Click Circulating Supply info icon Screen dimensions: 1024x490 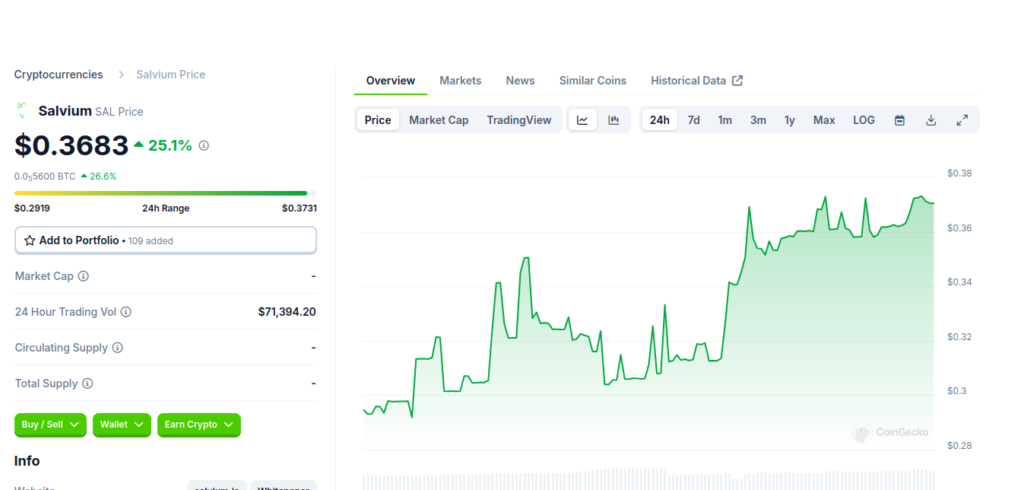[118, 348]
